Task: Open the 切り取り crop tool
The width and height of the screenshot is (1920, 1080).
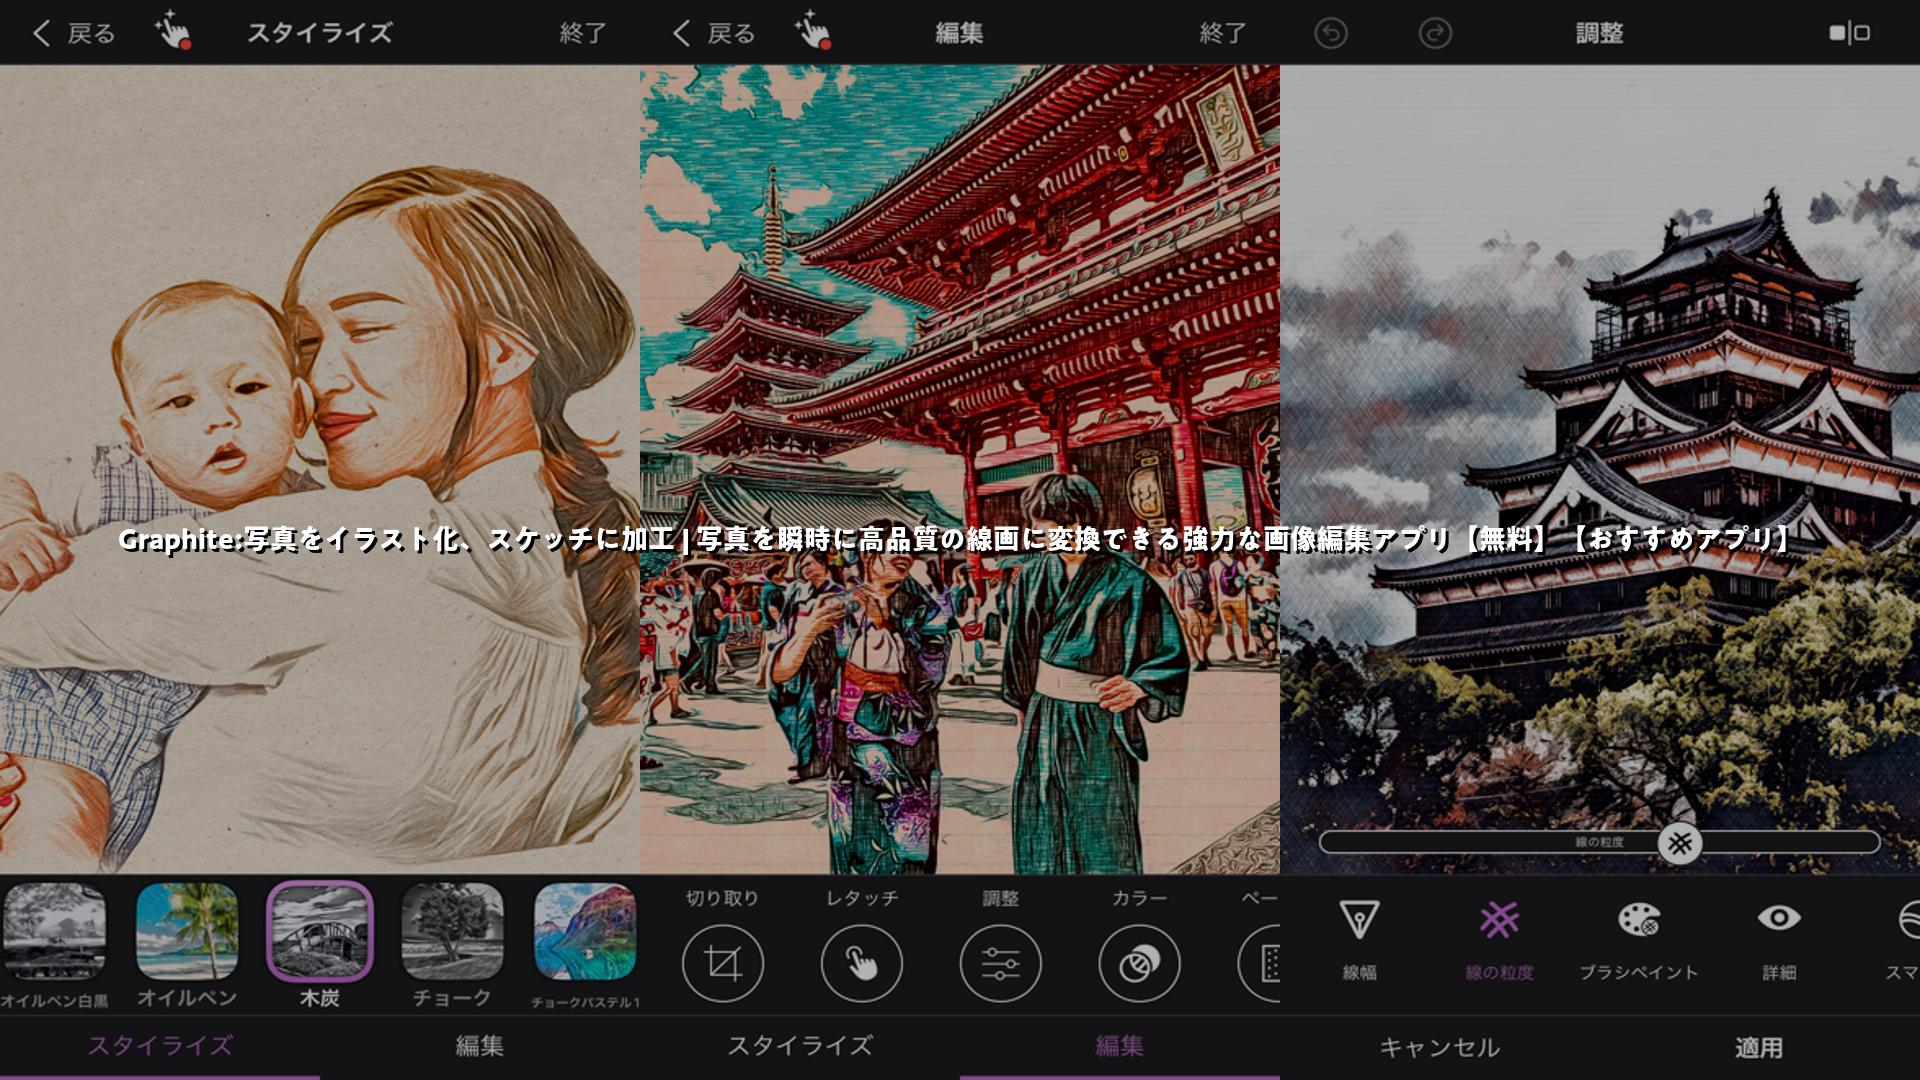Action: (x=722, y=963)
